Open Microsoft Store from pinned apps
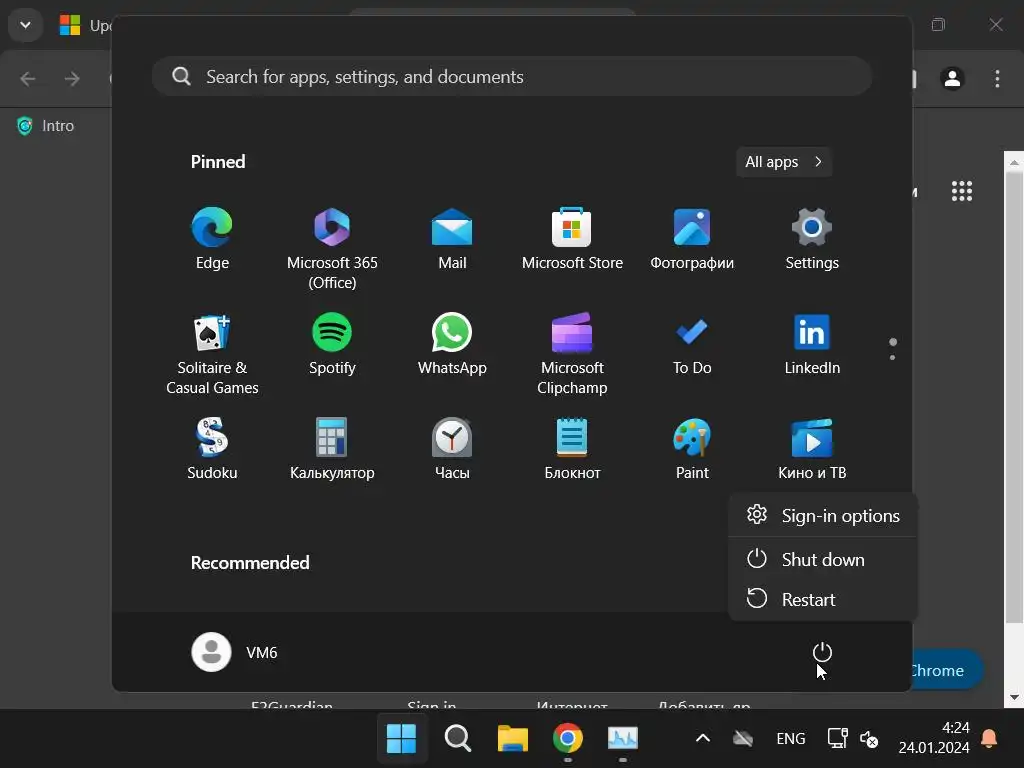The width and height of the screenshot is (1024, 768). tap(572, 238)
